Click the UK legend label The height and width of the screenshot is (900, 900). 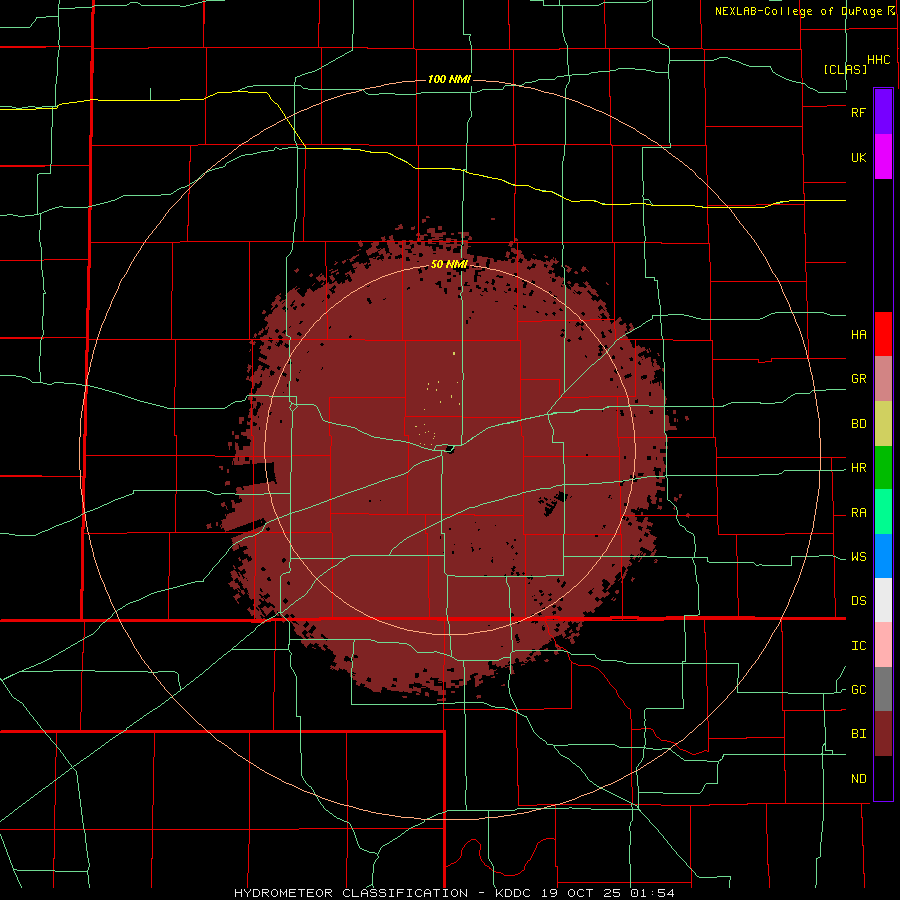click(x=858, y=158)
